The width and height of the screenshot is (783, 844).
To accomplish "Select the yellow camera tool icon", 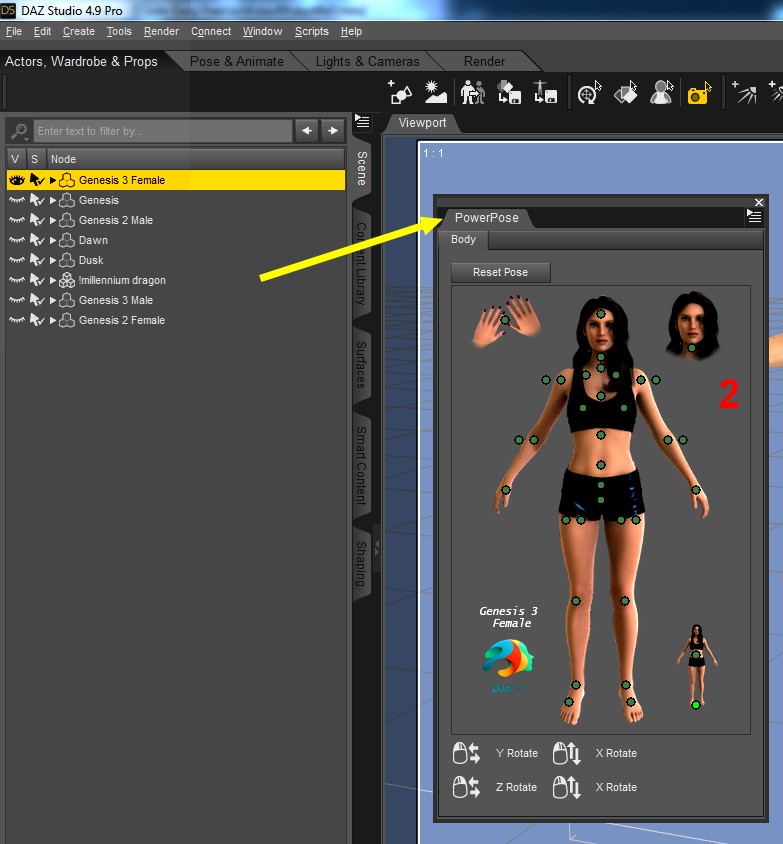I will (699, 93).
